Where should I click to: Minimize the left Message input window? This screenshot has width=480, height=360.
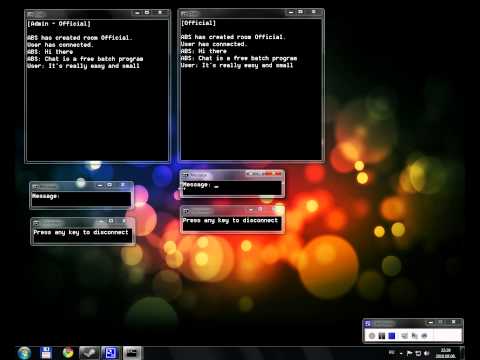pos(100,185)
